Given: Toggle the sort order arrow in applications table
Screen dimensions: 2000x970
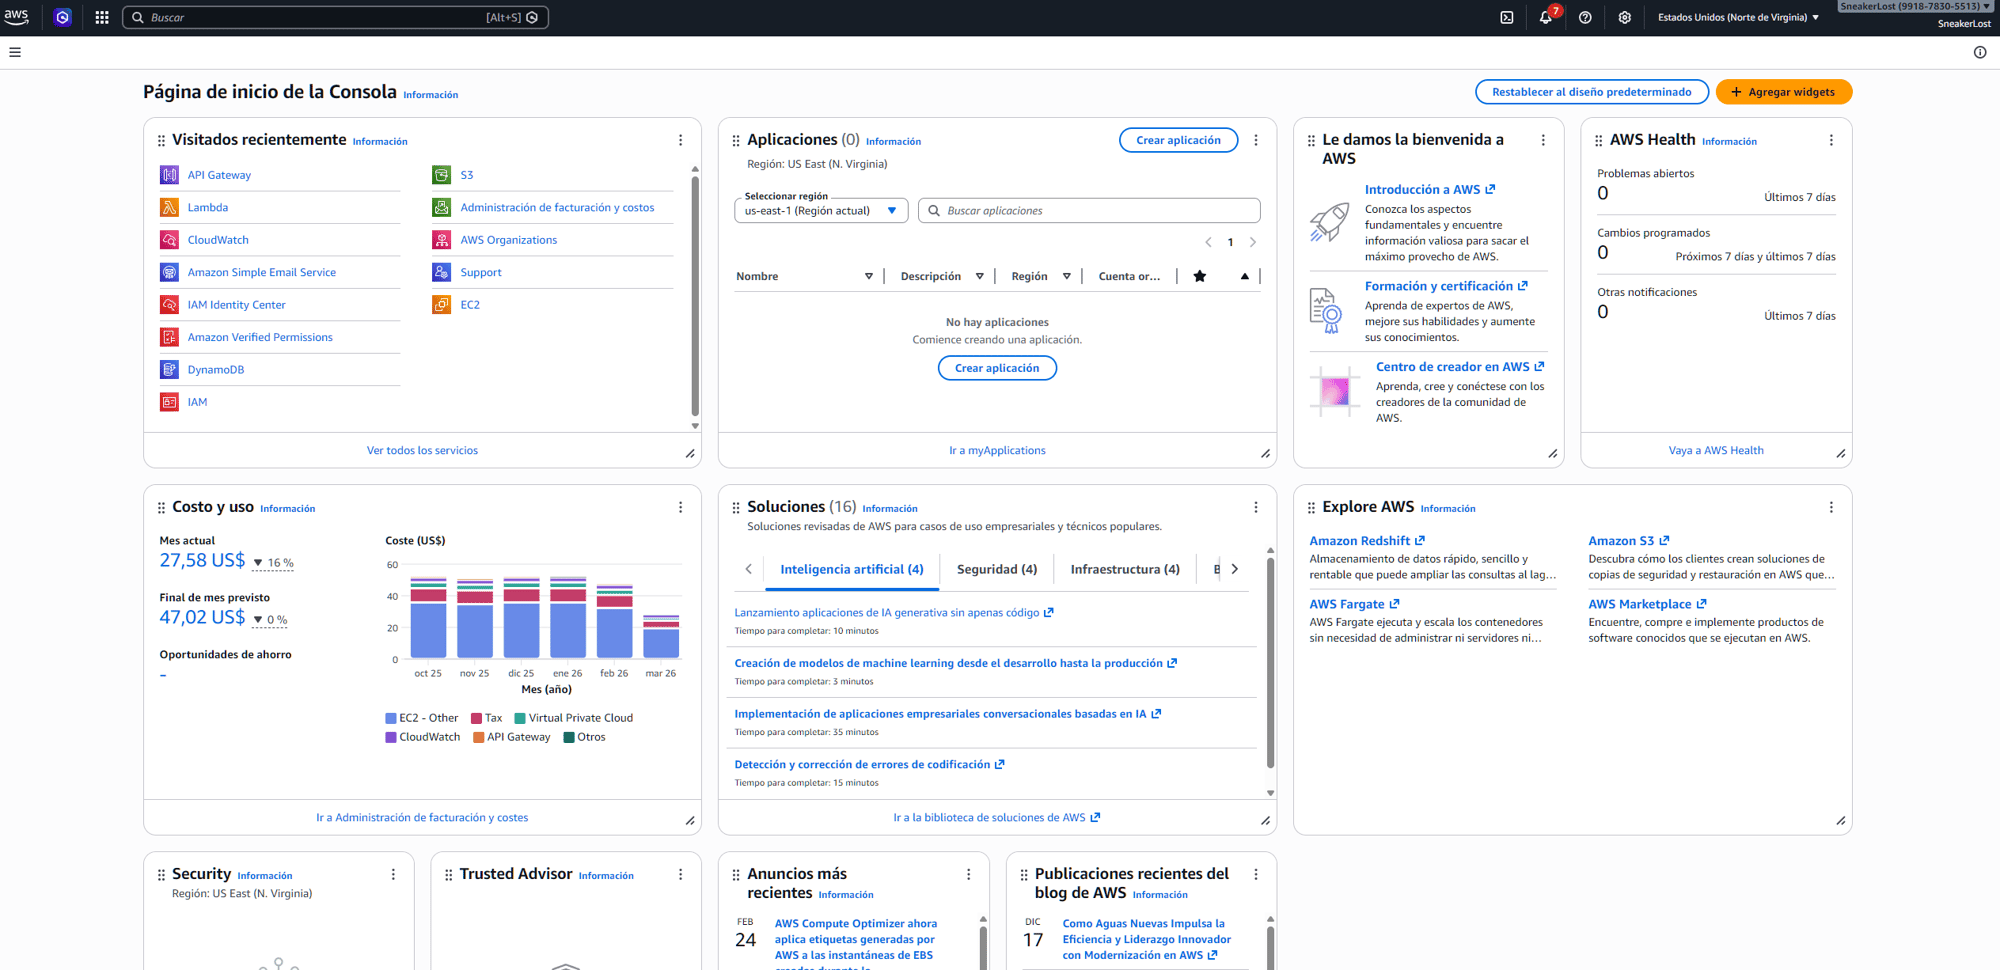Looking at the screenshot, I should [1243, 276].
